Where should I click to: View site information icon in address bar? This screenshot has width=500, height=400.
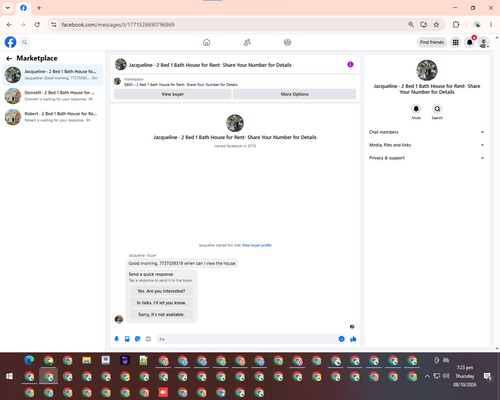pos(54,24)
